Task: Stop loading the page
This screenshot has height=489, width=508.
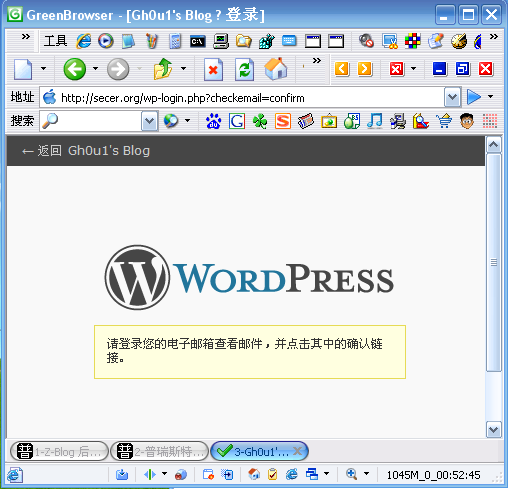Action: pos(213,69)
